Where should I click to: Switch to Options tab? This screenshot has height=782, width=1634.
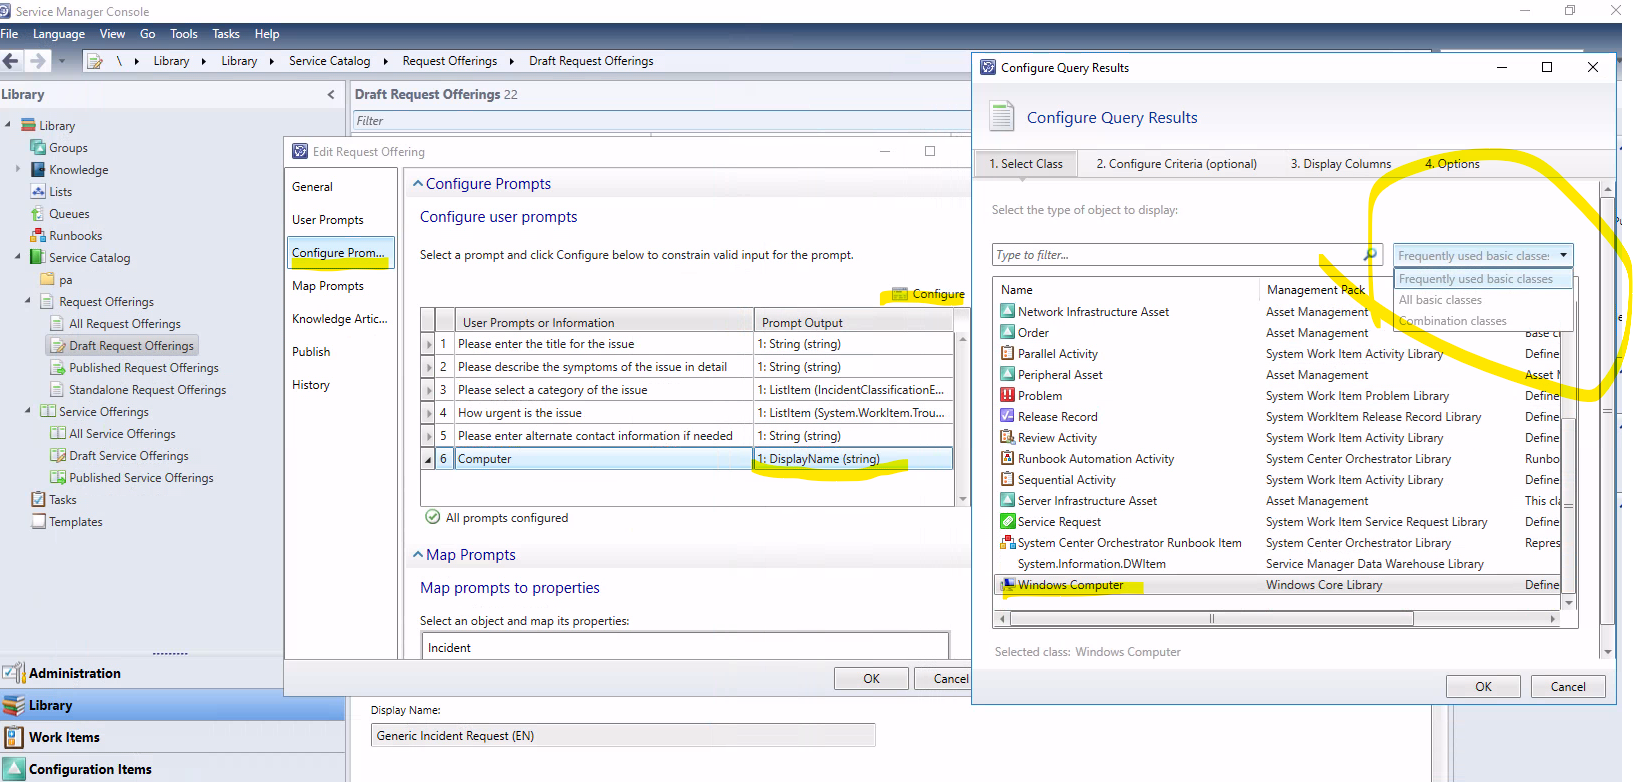click(x=1452, y=164)
